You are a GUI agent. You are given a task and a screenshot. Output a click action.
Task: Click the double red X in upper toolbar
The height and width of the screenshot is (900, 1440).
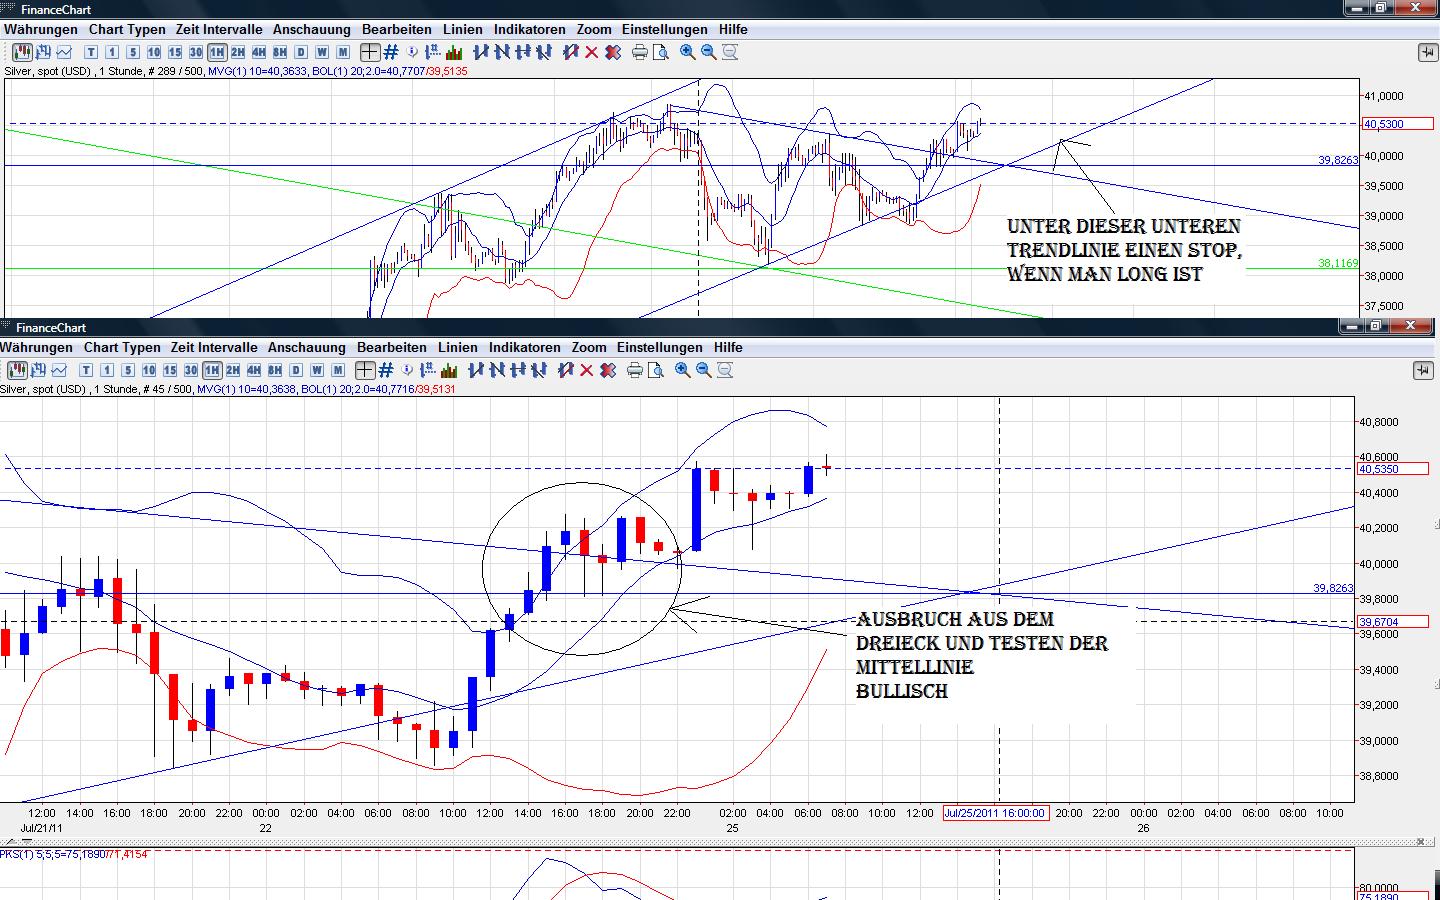click(x=611, y=52)
